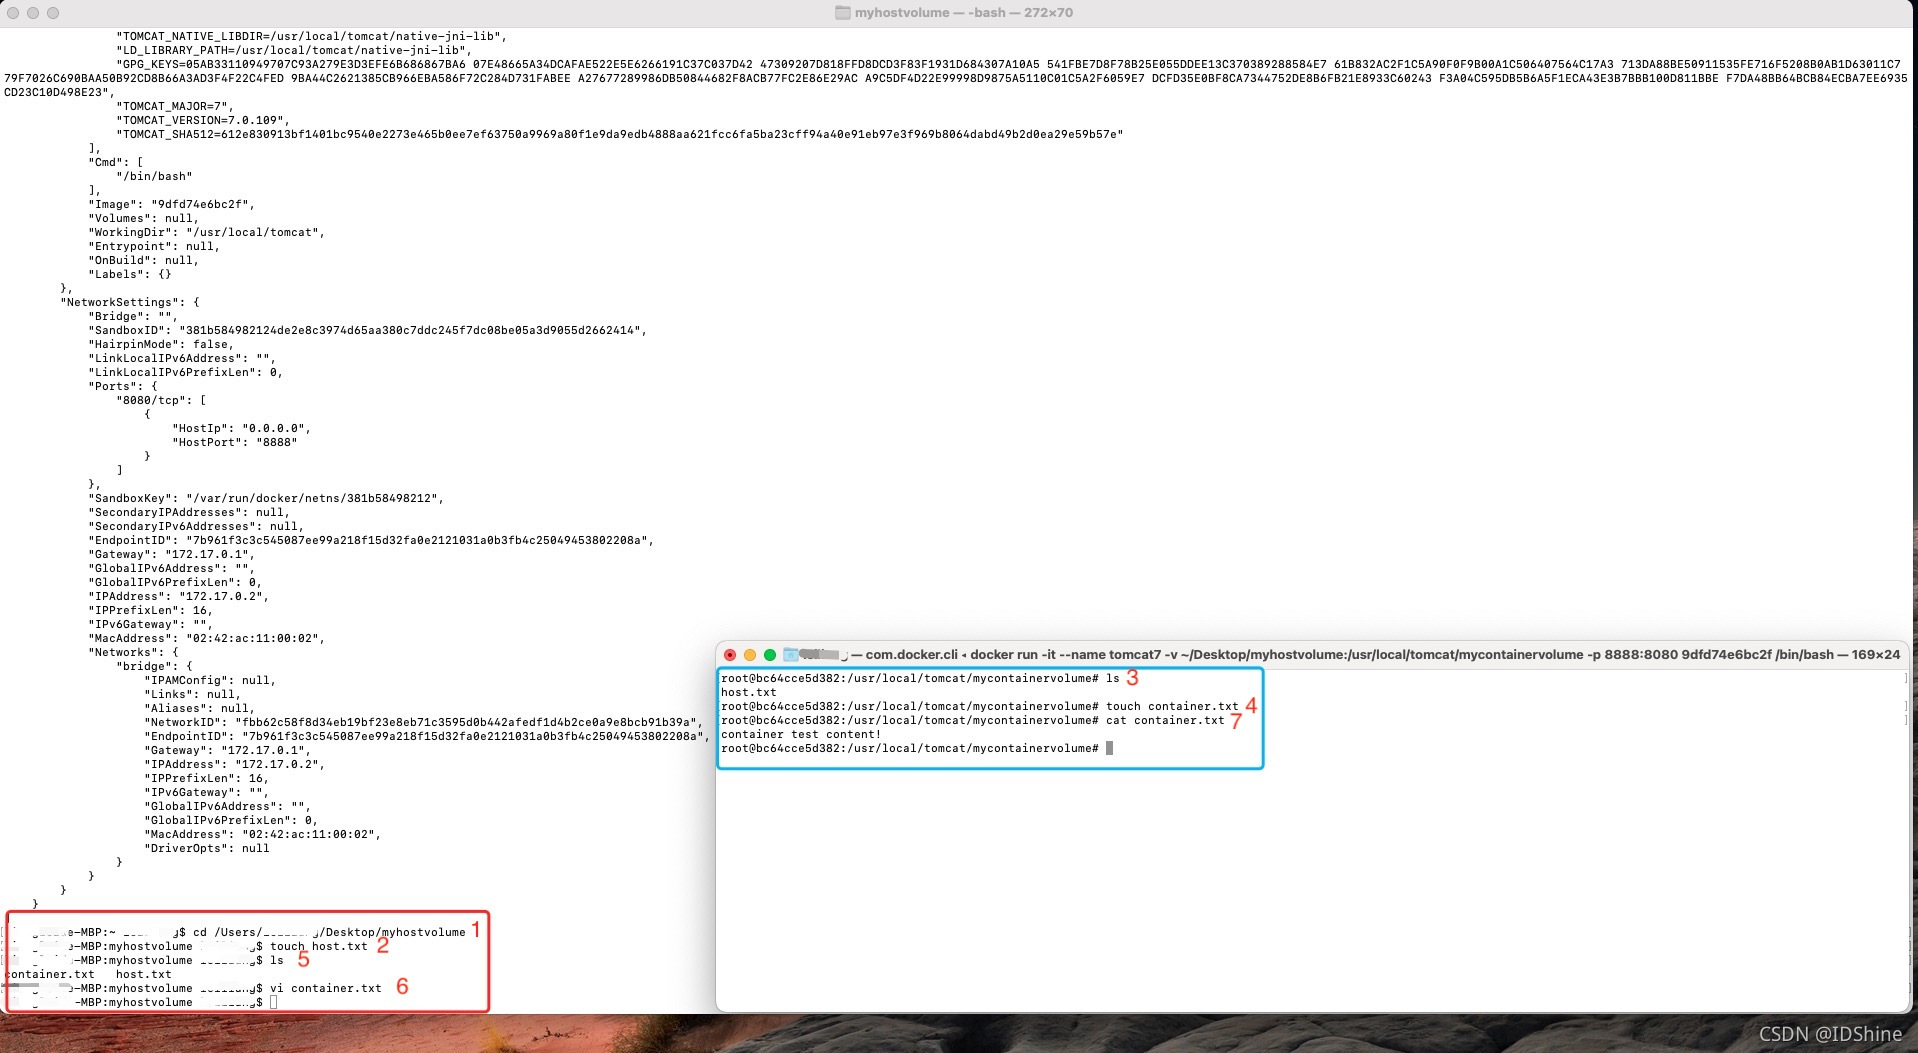This screenshot has height=1053, width=1918.
Task: Click the GPG_KEYS line
Action: [955, 78]
